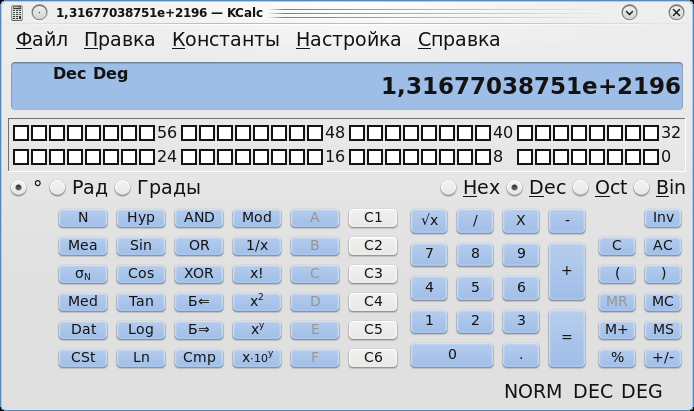This screenshot has width=694, height=411.
Task: Click the open parenthesis button
Action: (617, 273)
